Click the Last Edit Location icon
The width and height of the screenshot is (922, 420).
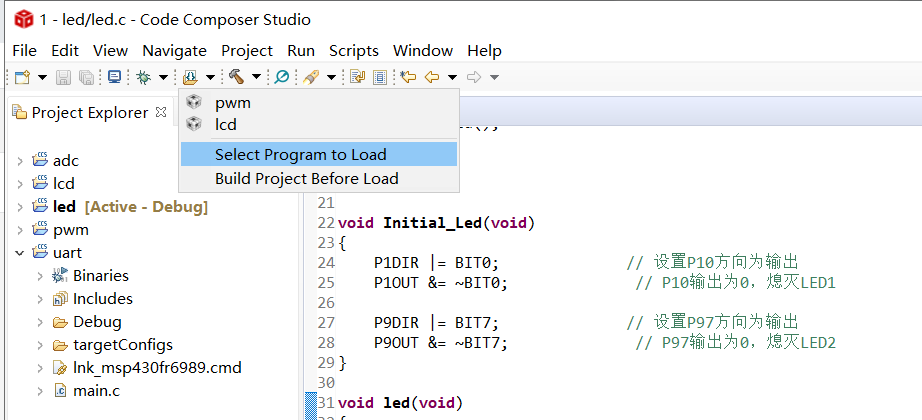coord(408,77)
